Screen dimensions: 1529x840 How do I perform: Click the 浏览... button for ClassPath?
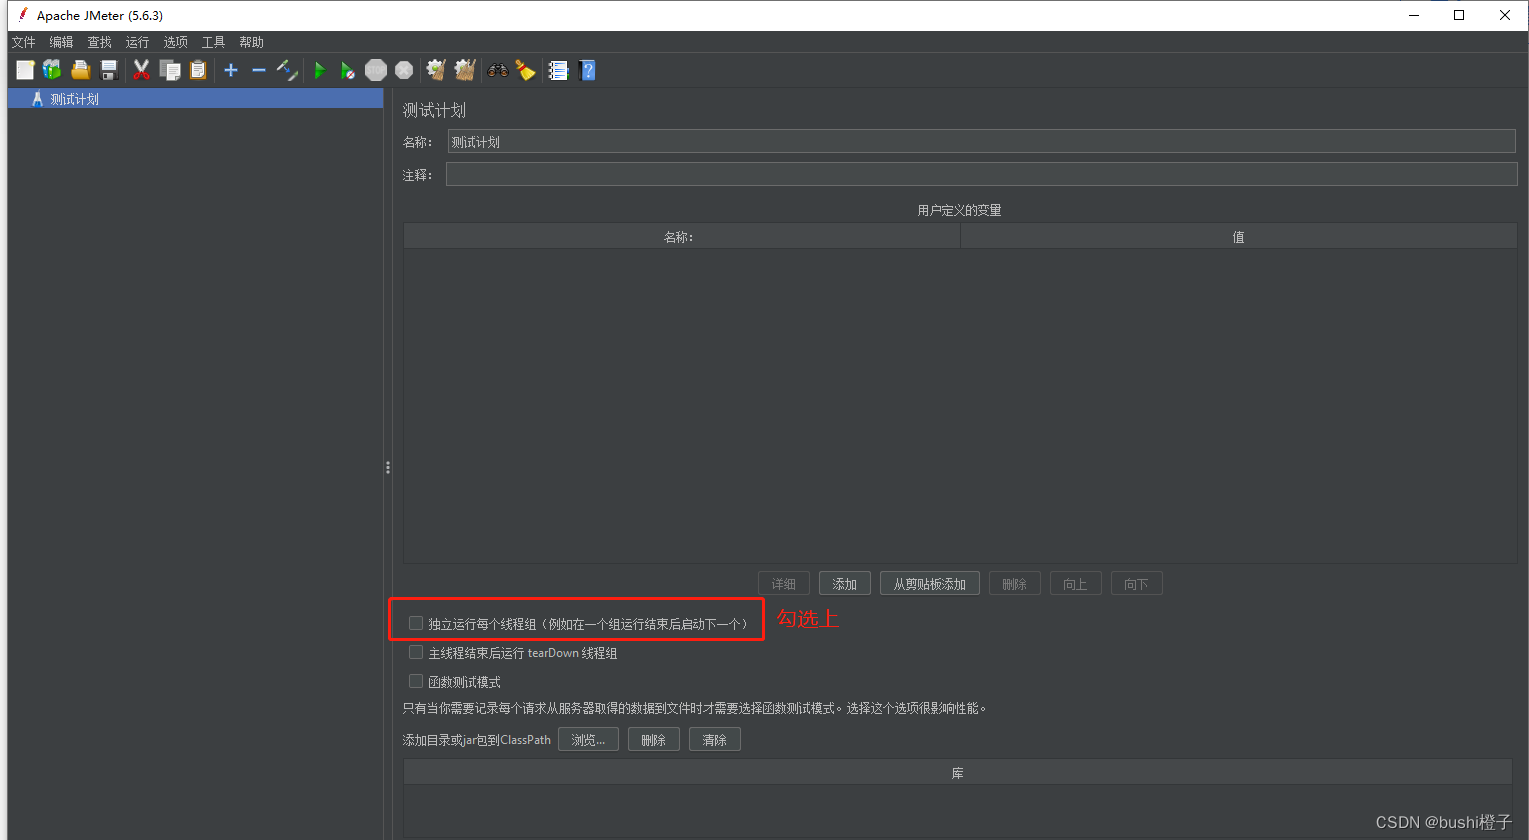[588, 740]
